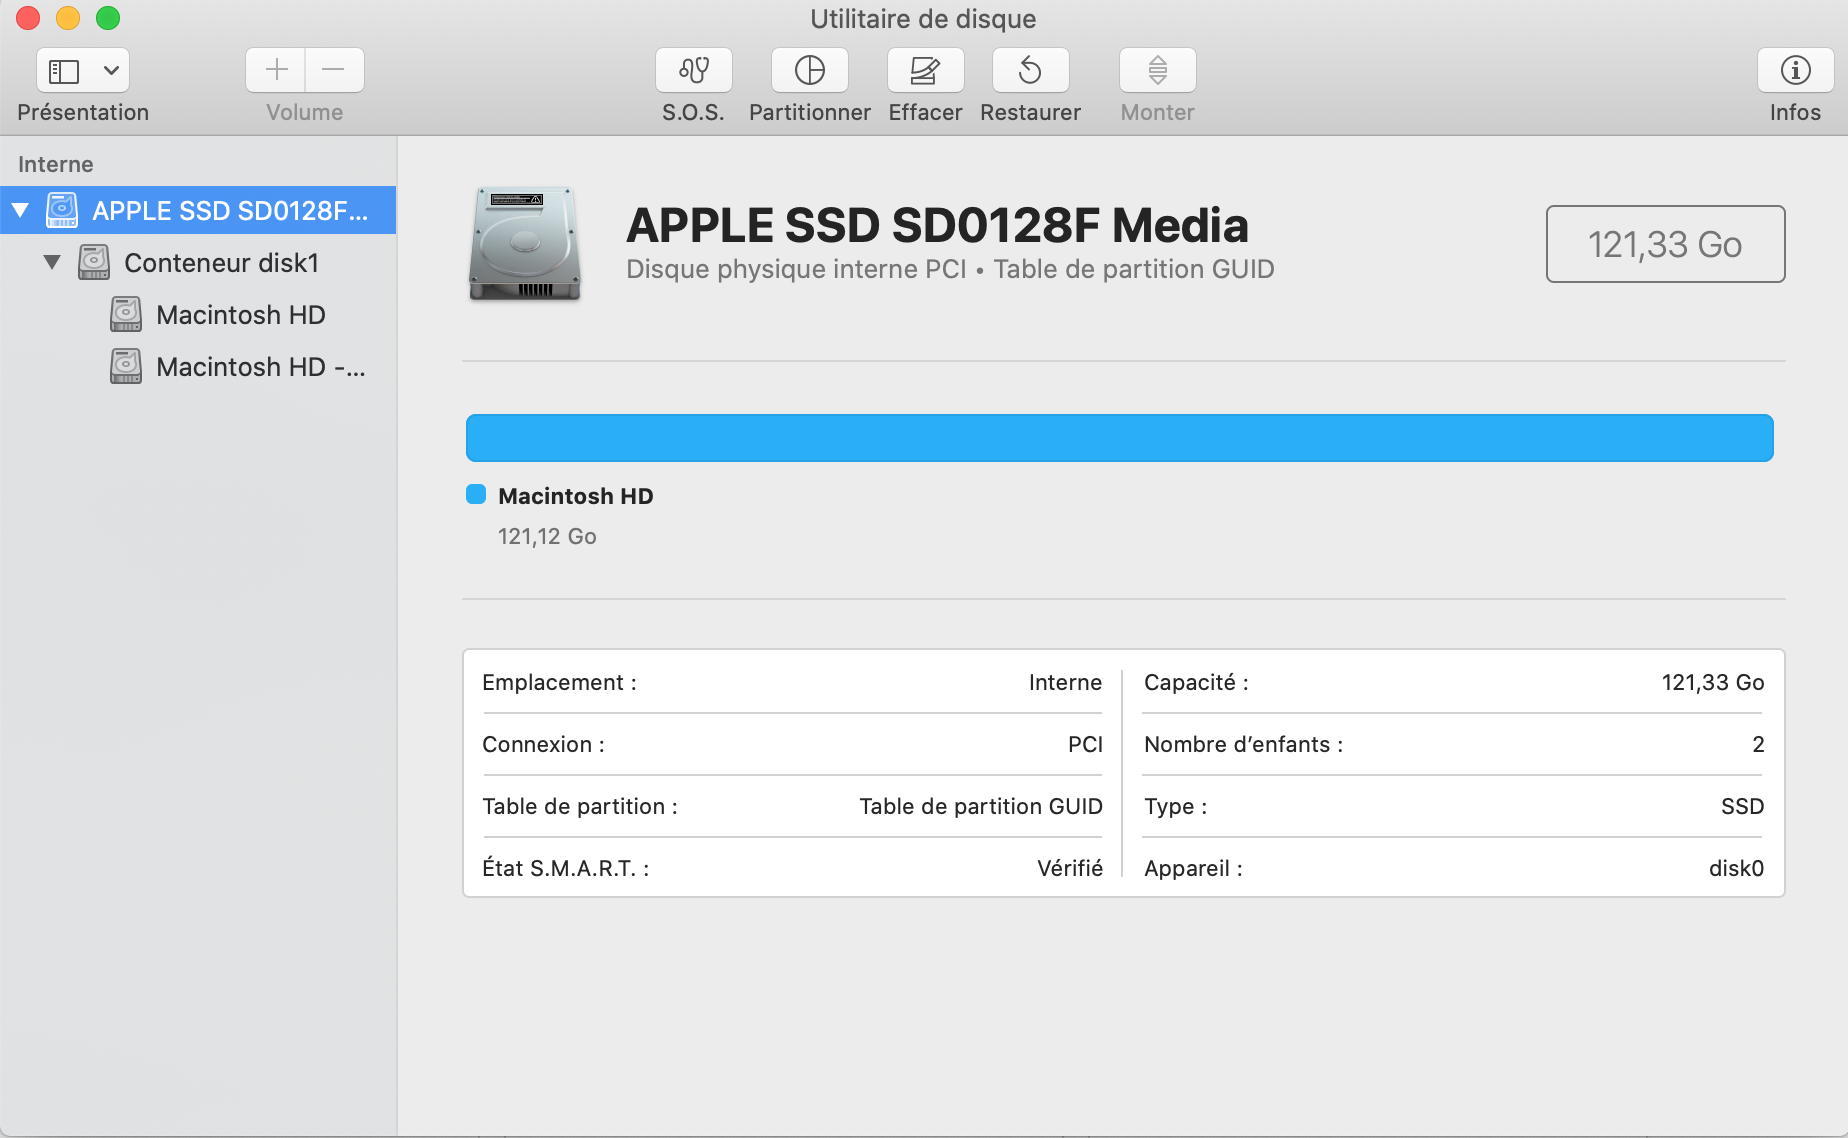Viewport: 1848px width, 1138px height.
Task: Open the Présentation dropdown chevron
Action: (x=111, y=71)
